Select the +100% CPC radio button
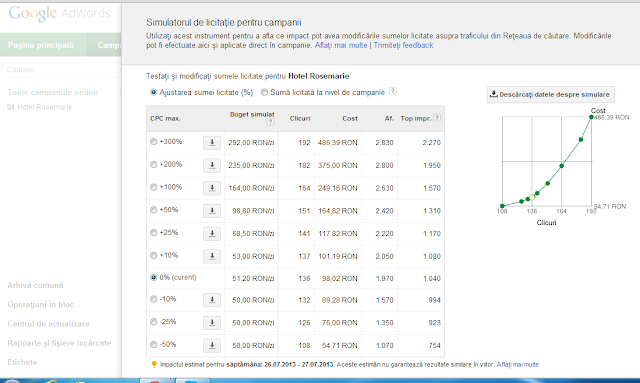640x383 pixels. tap(153, 187)
